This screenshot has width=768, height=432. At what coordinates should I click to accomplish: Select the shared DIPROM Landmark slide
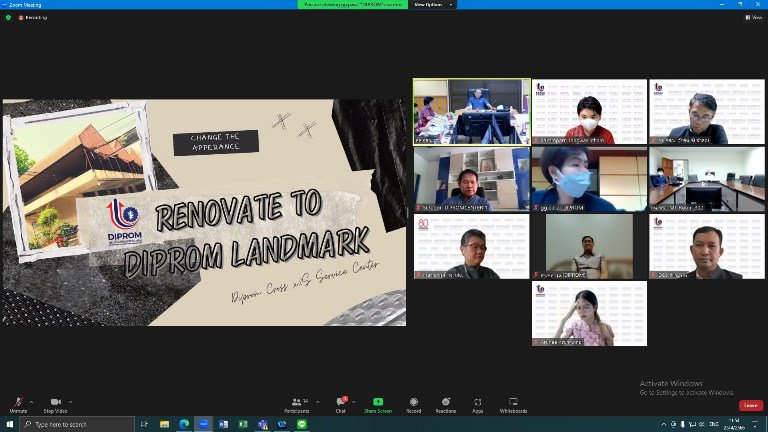pos(204,213)
